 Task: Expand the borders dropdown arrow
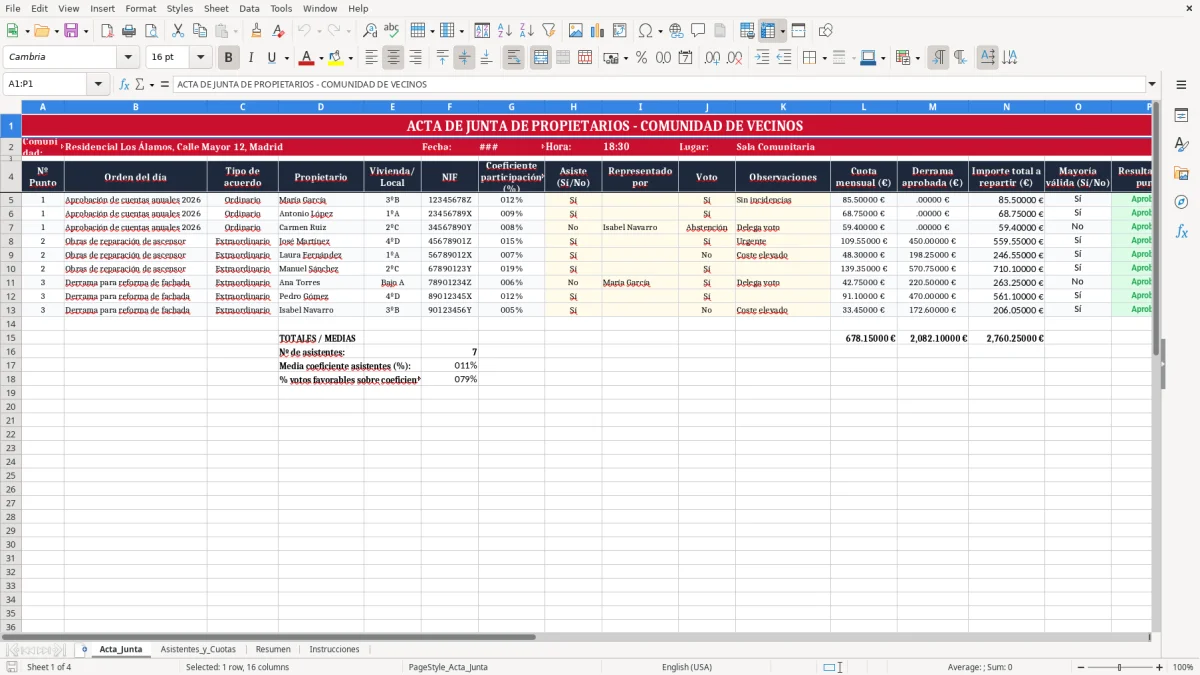pos(824,58)
